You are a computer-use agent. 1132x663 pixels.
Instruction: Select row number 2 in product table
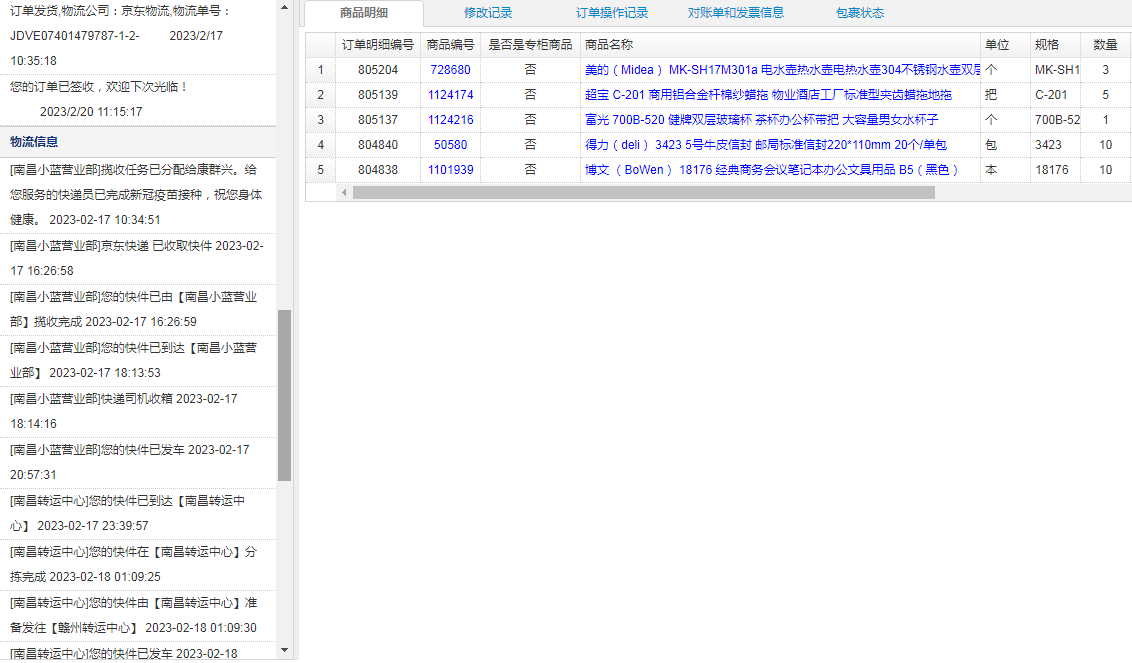(x=321, y=95)
